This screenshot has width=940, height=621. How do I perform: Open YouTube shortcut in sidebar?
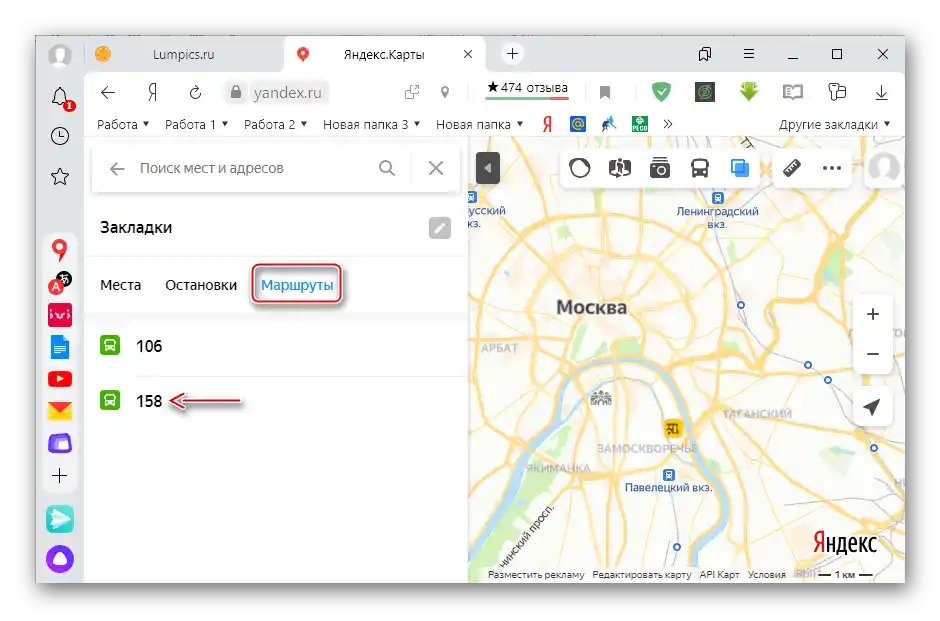[x=60, y=379]
